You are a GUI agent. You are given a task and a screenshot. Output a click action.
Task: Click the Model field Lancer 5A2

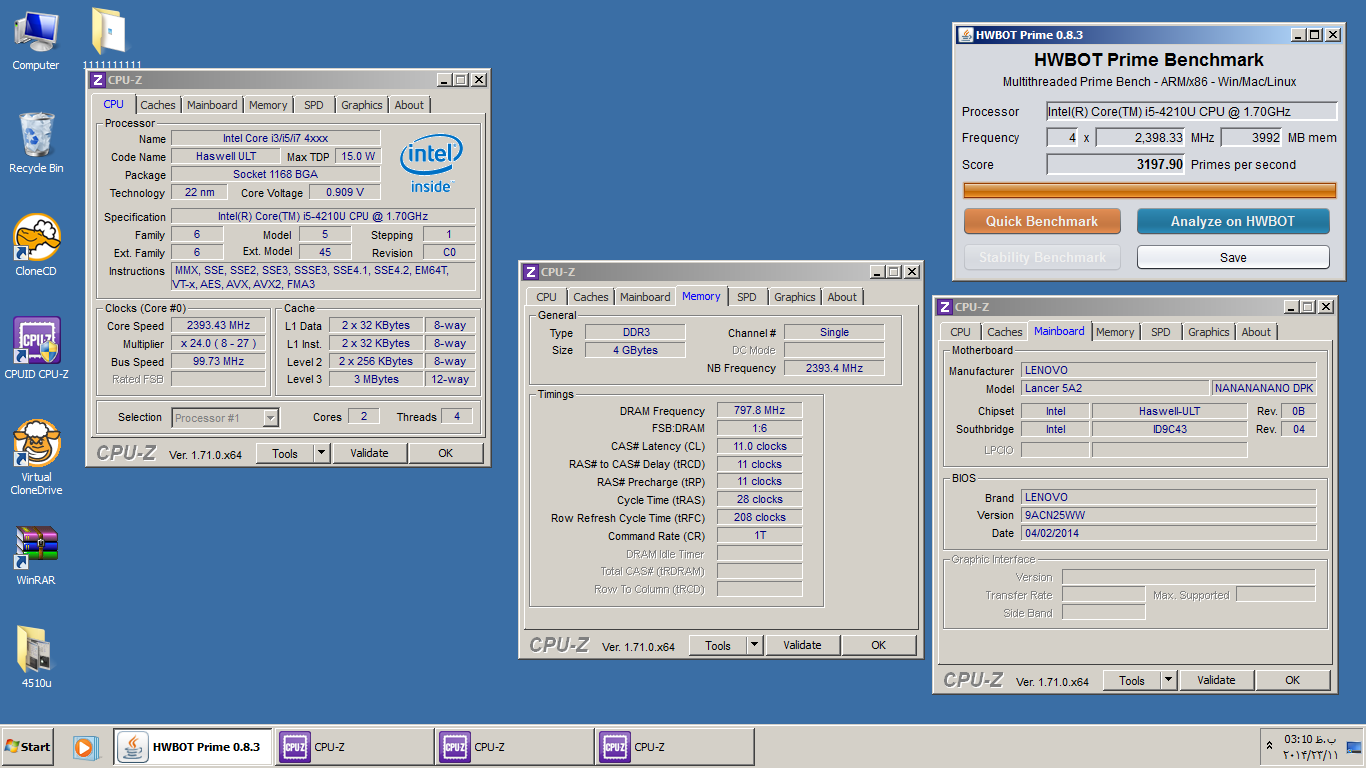1115,388
